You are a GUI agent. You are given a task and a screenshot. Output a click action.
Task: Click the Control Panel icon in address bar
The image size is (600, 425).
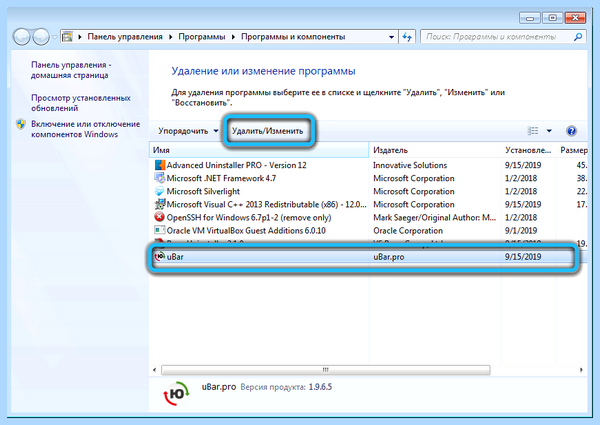[x=68, y=37]
